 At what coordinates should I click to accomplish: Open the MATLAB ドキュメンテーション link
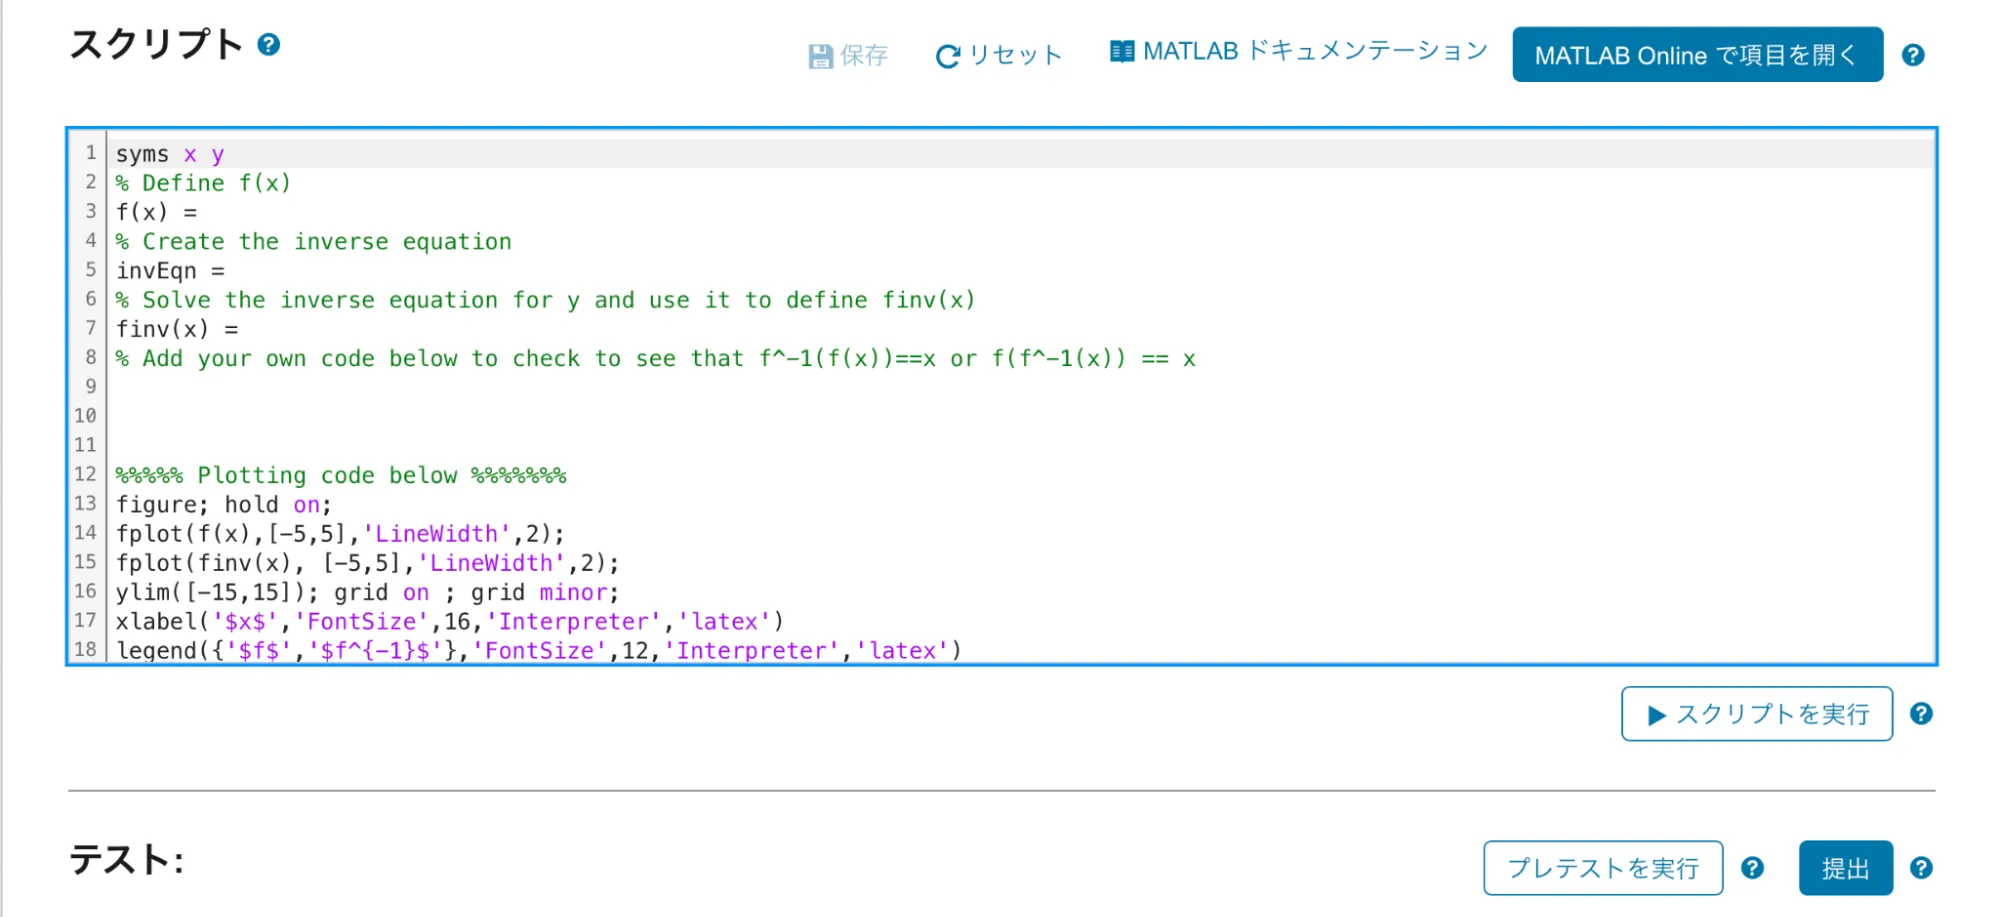1315,52
